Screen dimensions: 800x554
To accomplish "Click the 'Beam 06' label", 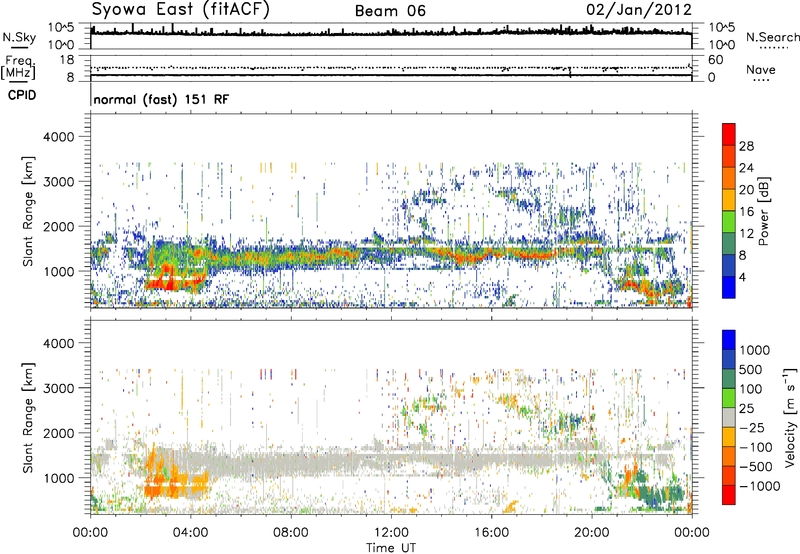I will (x=390, y=11).
